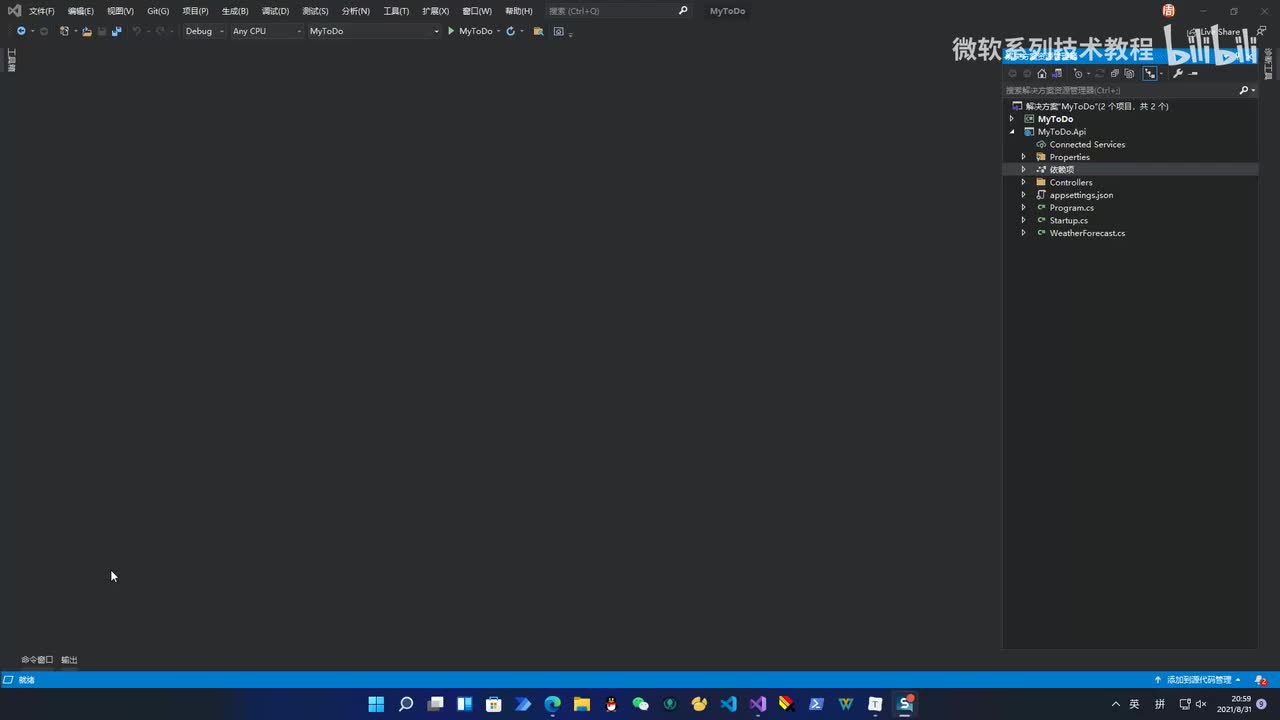Open the 生成(B) menu
The image size is (1280, 720).
click(x=235, y=11)
